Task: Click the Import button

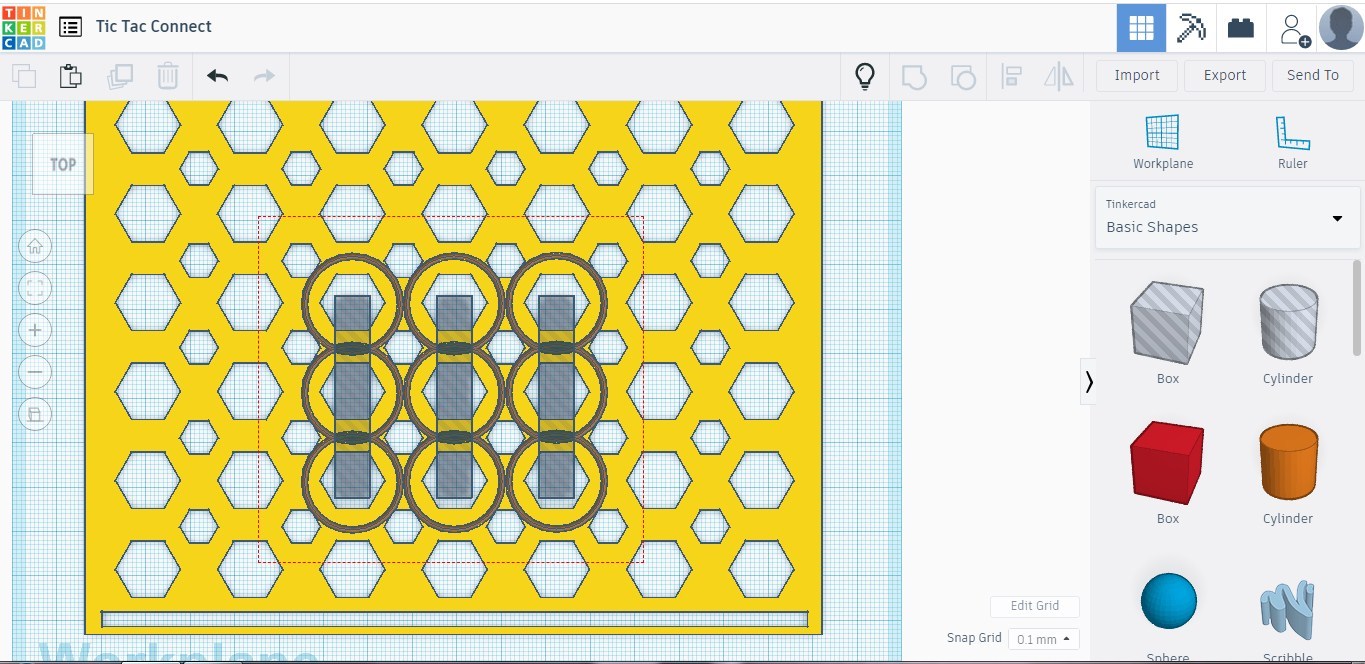Action: (1137, 76)
